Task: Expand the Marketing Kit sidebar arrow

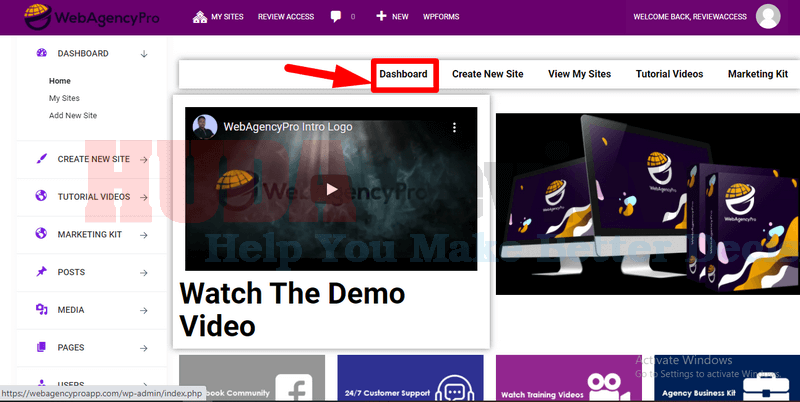Action: 144,235
